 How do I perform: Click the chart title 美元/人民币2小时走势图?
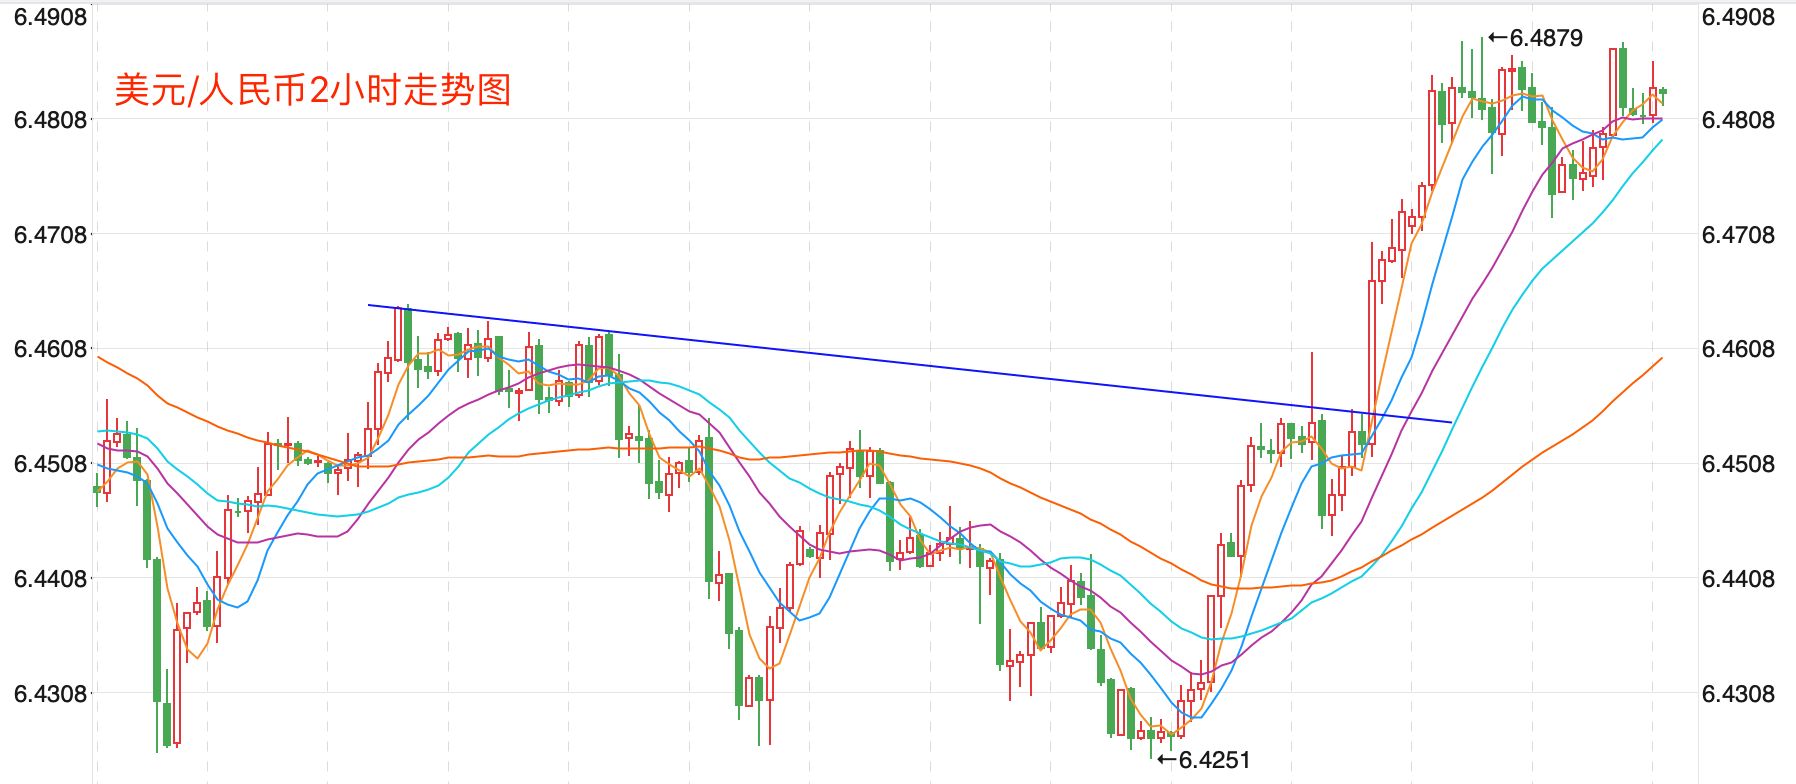tap(313, 90)
